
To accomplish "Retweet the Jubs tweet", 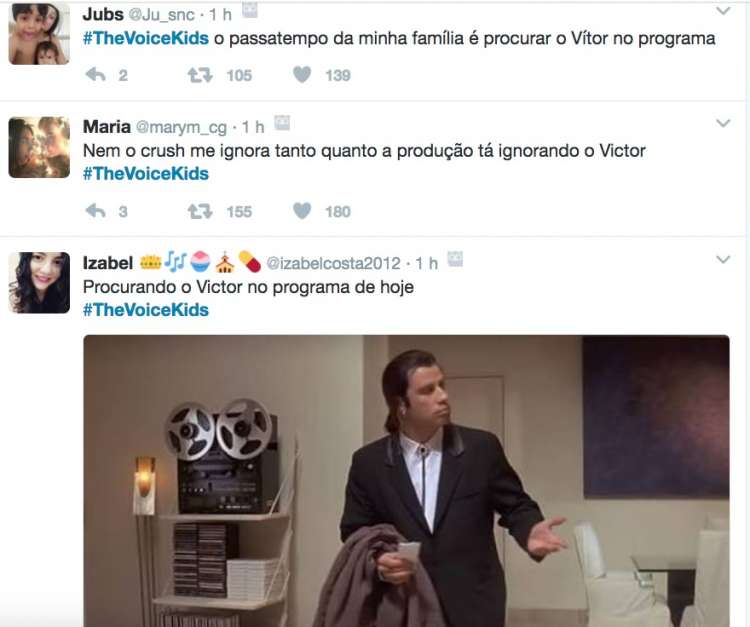I will [200, 75].
